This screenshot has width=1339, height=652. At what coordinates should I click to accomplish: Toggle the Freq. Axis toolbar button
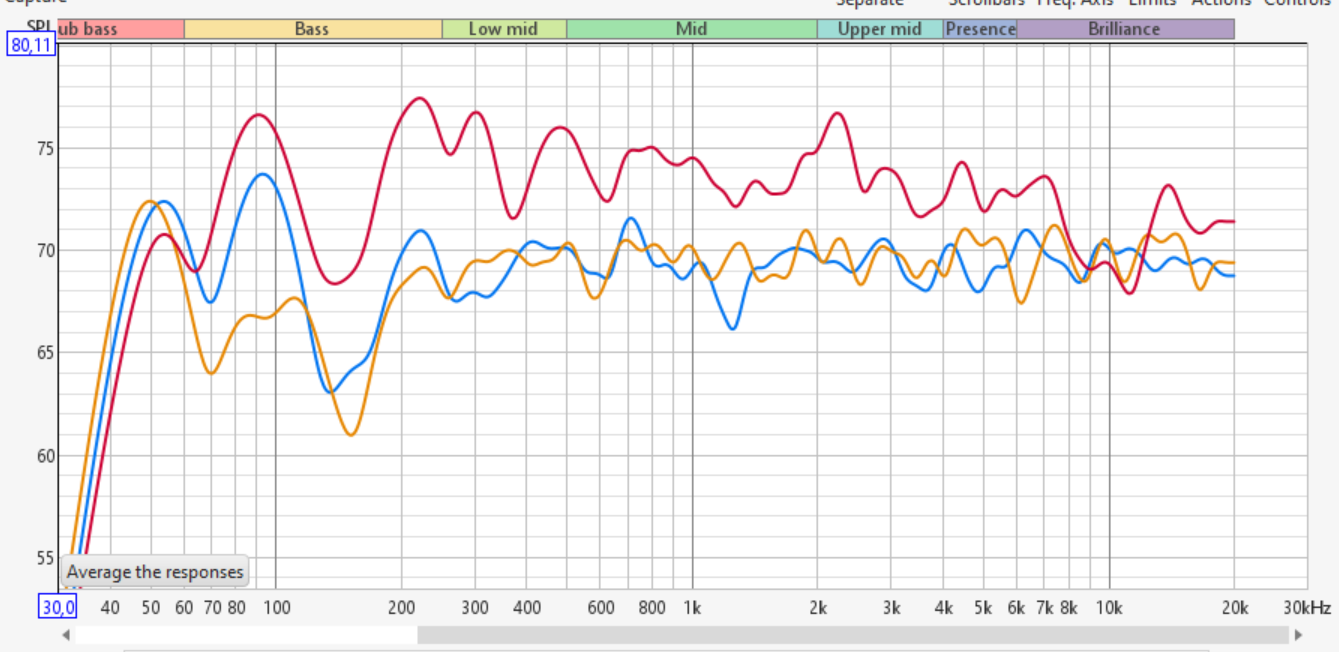[1074, 3]
